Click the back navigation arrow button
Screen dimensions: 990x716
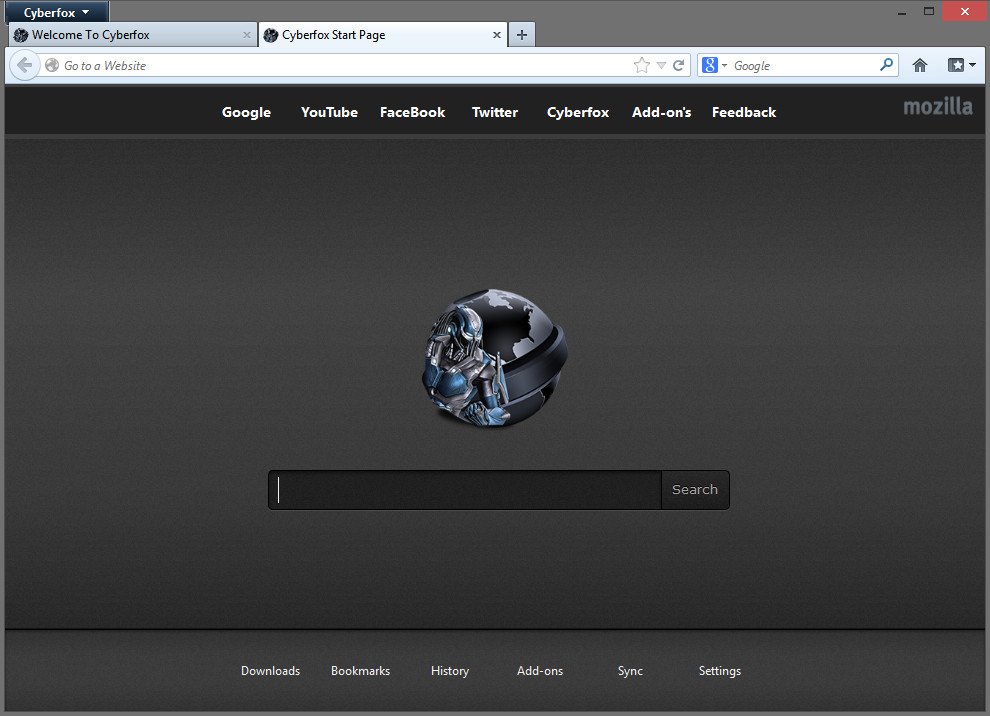24,66
